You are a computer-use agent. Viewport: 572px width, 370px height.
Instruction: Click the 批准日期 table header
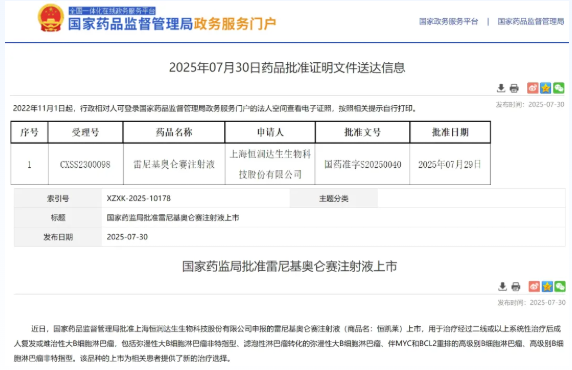click(450, 132)
